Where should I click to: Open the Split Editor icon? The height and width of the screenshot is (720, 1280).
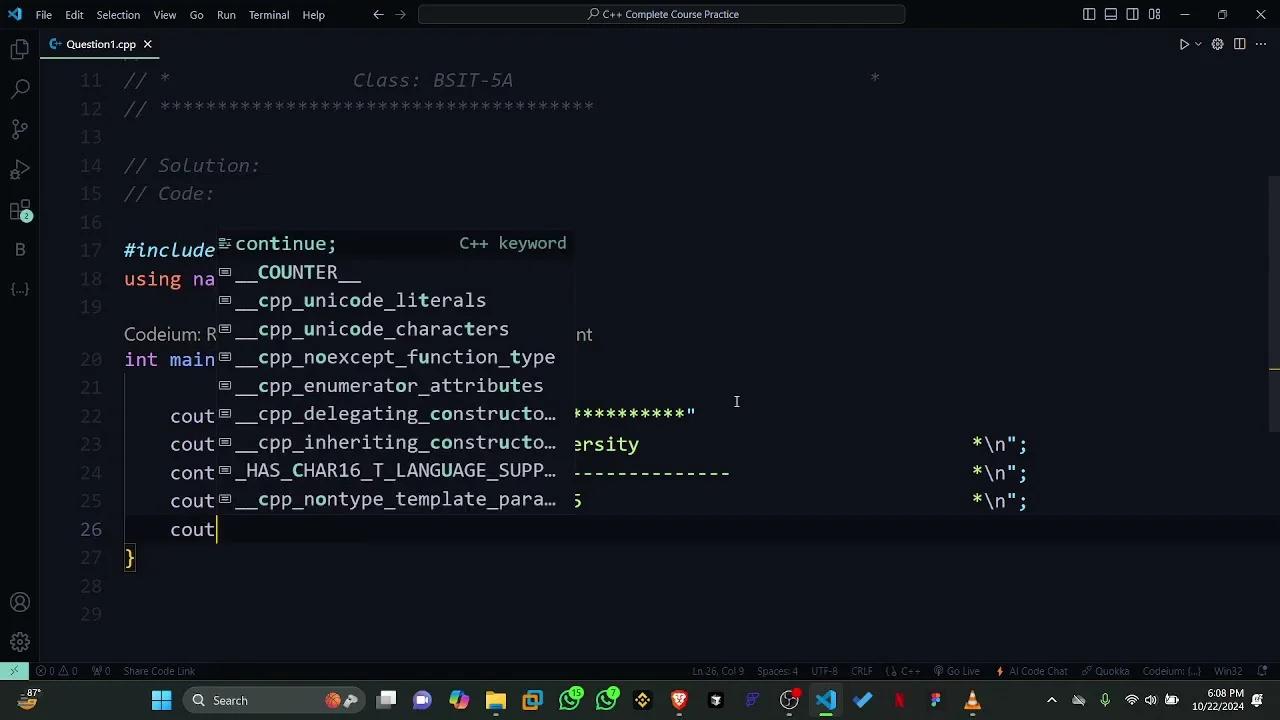1239,44
